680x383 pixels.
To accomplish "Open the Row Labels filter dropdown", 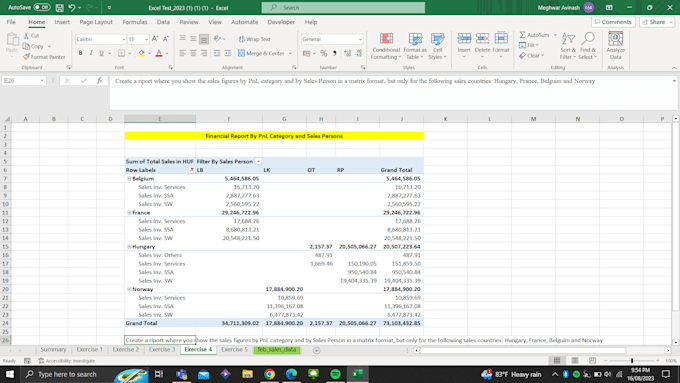I will [x=191, y=170].
